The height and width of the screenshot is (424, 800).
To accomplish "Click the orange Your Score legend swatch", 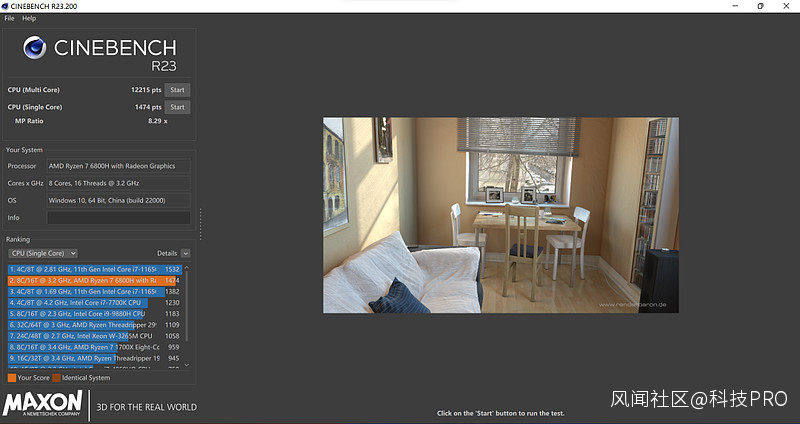I will [x=12, y=378].
